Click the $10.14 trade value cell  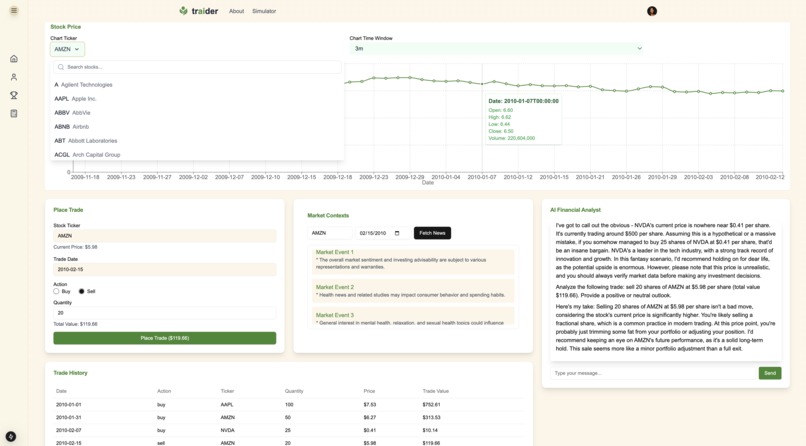[430, 431]
